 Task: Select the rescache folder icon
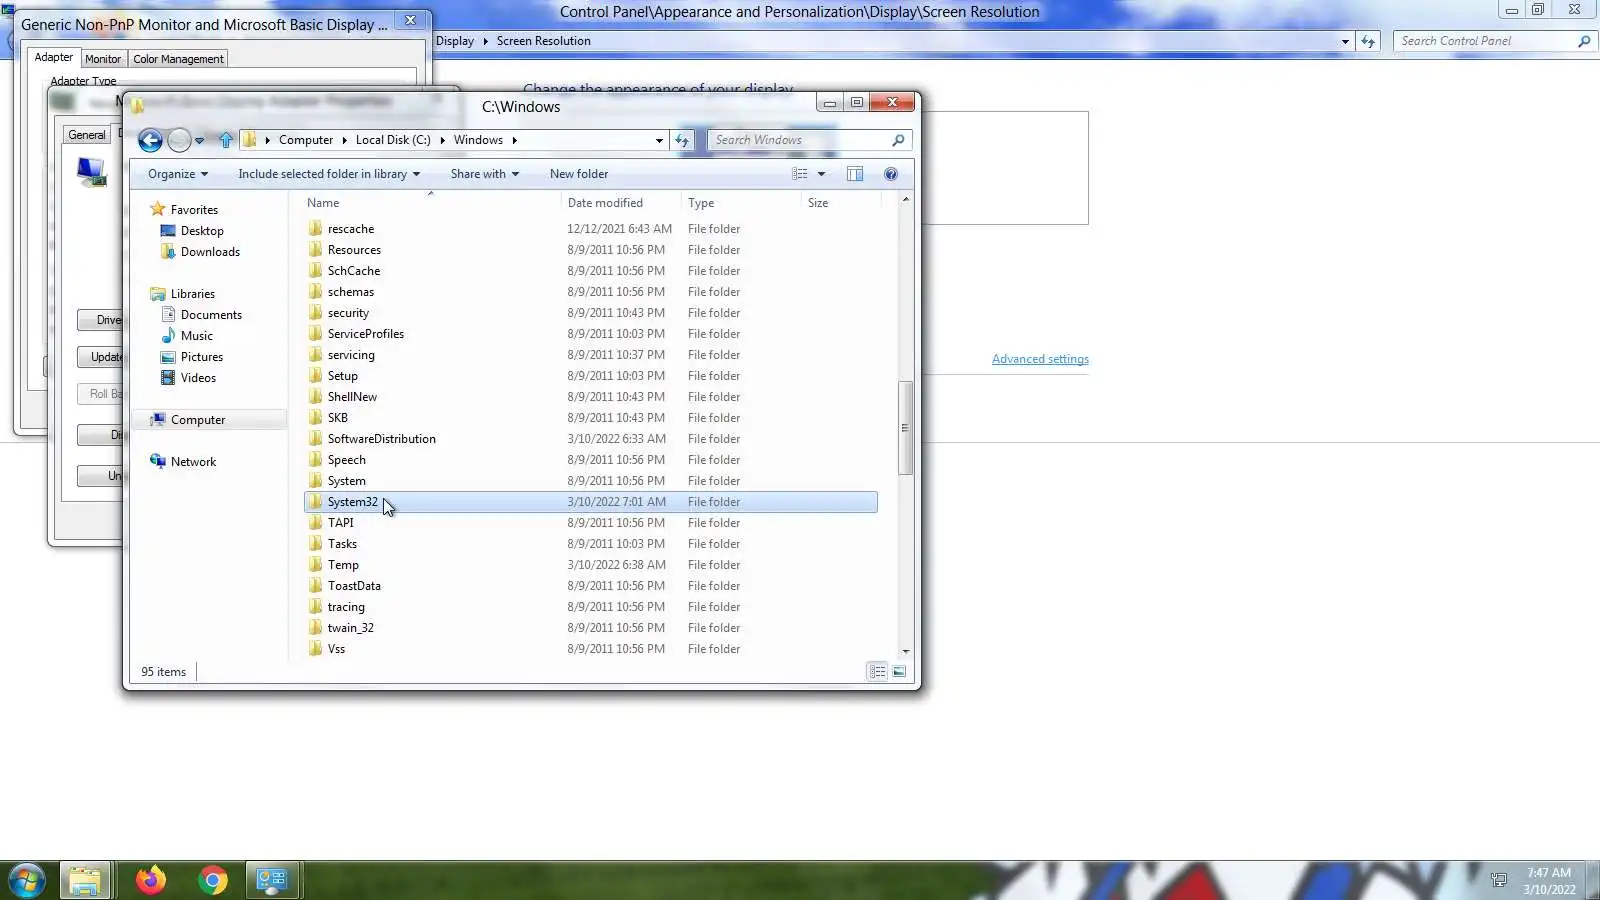click(x=316, y=228)
